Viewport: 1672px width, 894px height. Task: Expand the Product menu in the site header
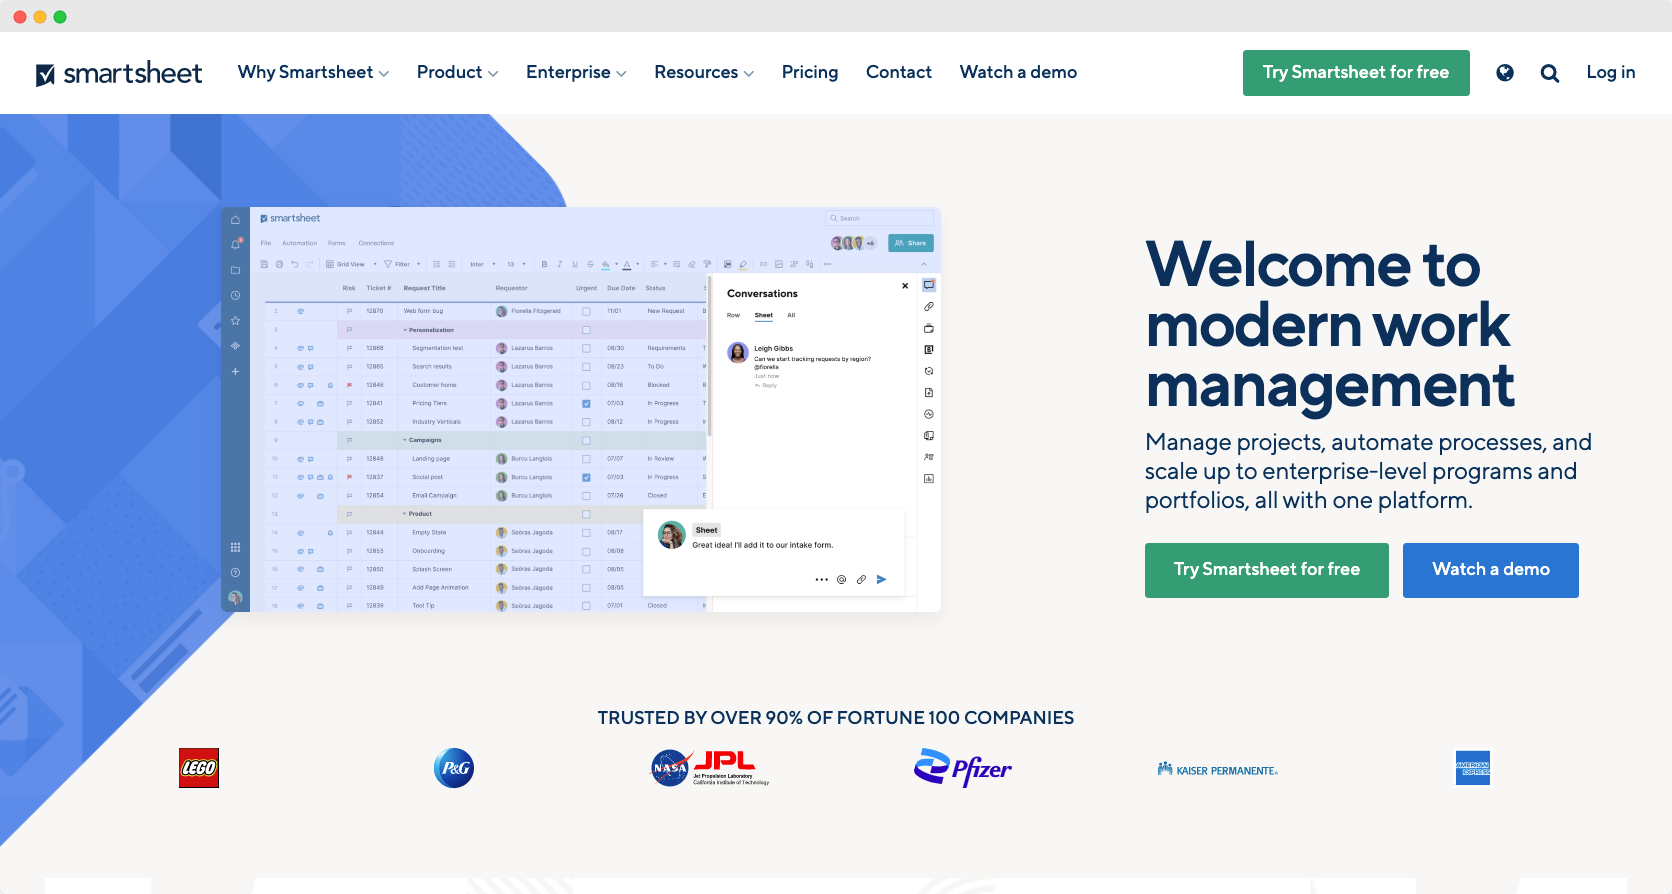tap(457, 72)
